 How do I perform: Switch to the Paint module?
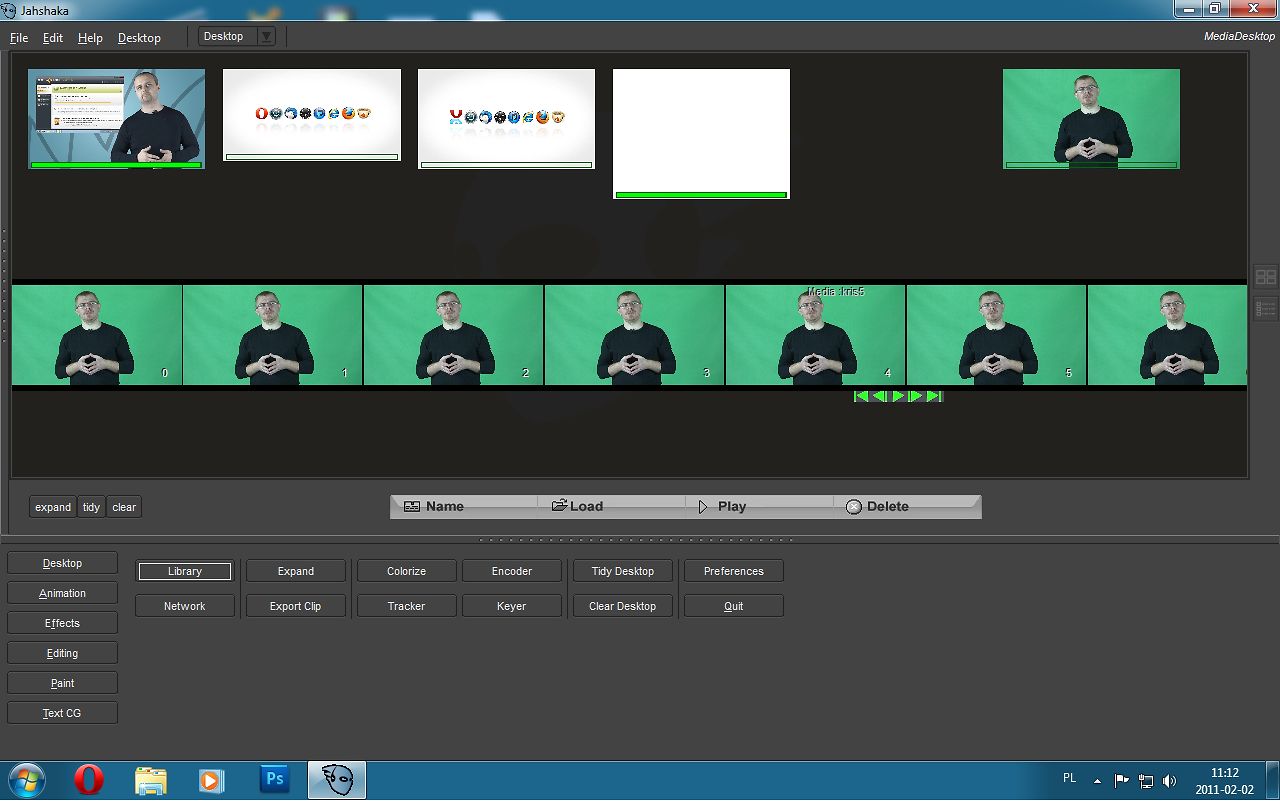click(62, 683)
